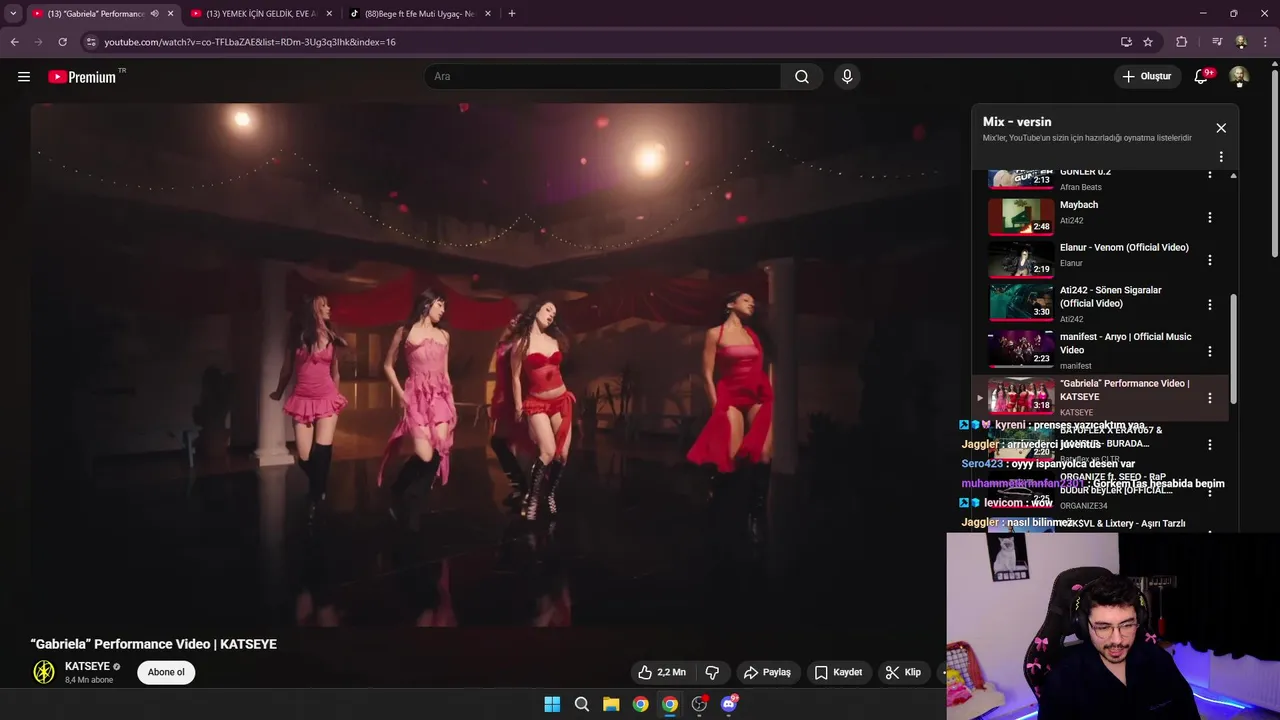Close the Bege ft Efe Muti tab
1280x720 pixels.
[x=488, y=14]
